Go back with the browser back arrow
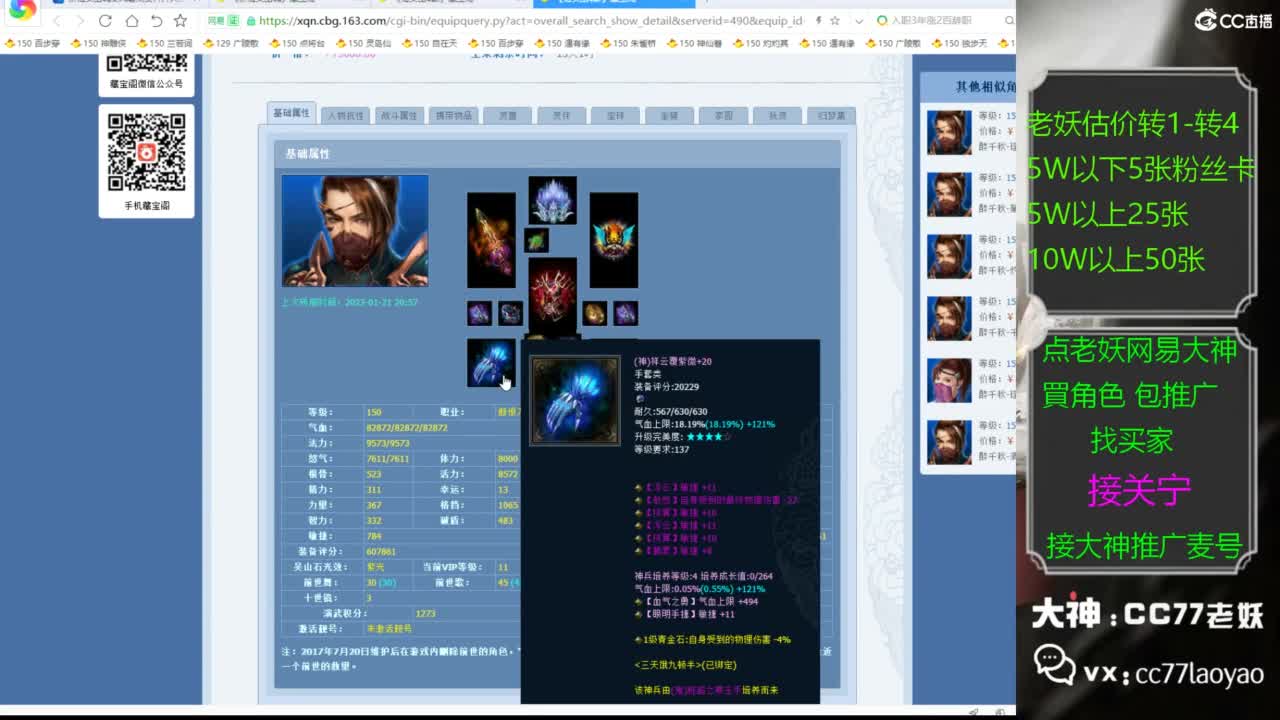 (x=58, y=21)
